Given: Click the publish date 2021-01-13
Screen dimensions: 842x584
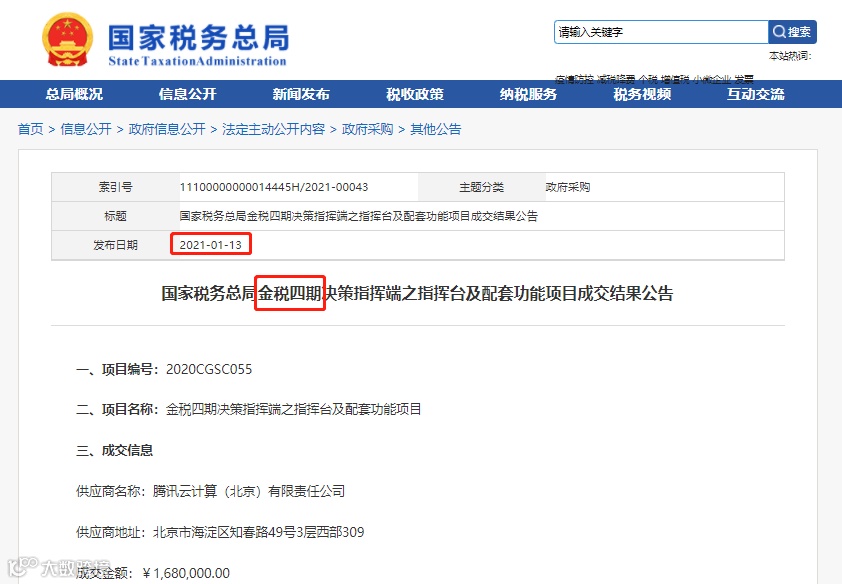Looking at the screenshot, I should [x=210, y=245].
